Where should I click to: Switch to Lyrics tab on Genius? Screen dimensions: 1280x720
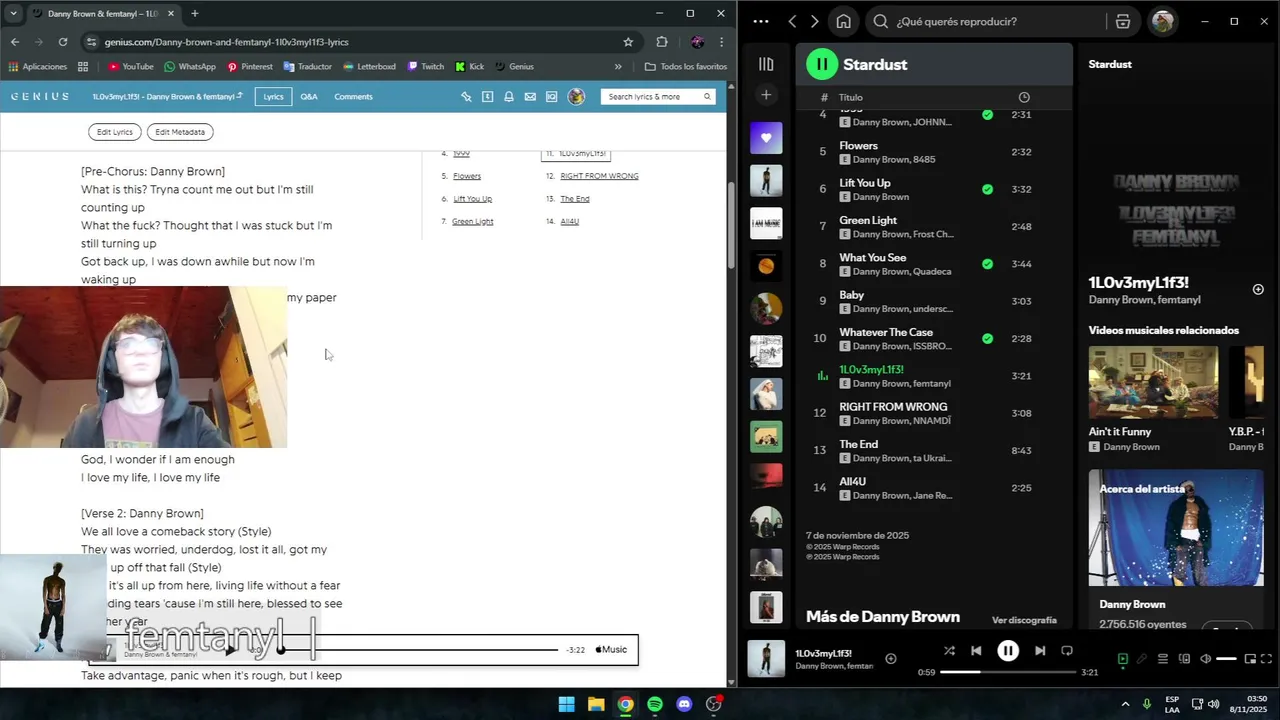coord(273,97)
